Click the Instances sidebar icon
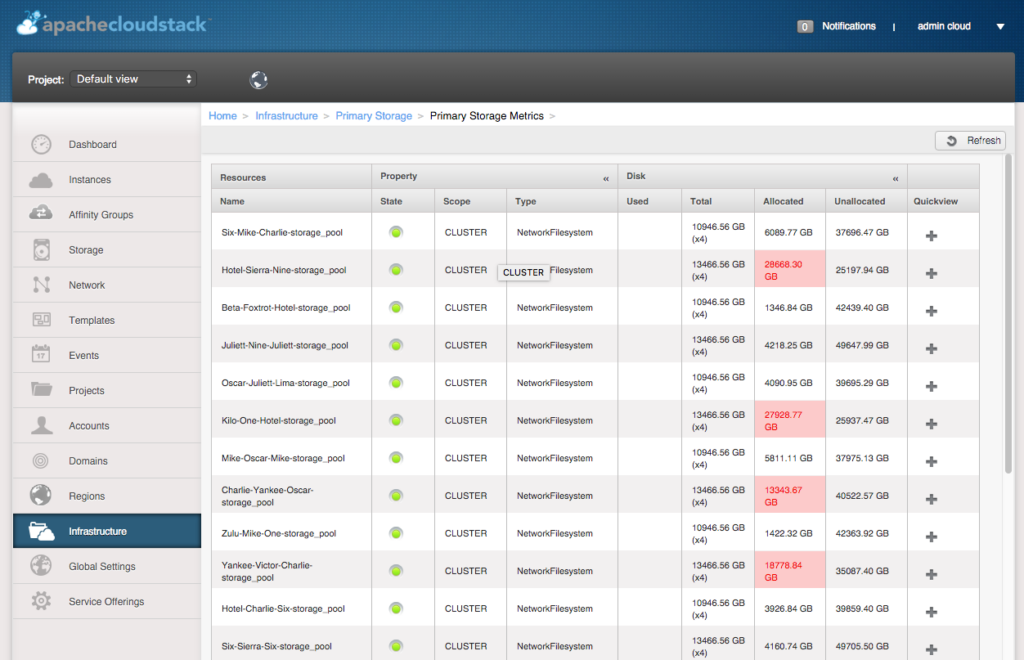This screenshot has height=660, width=1024. 40,179
